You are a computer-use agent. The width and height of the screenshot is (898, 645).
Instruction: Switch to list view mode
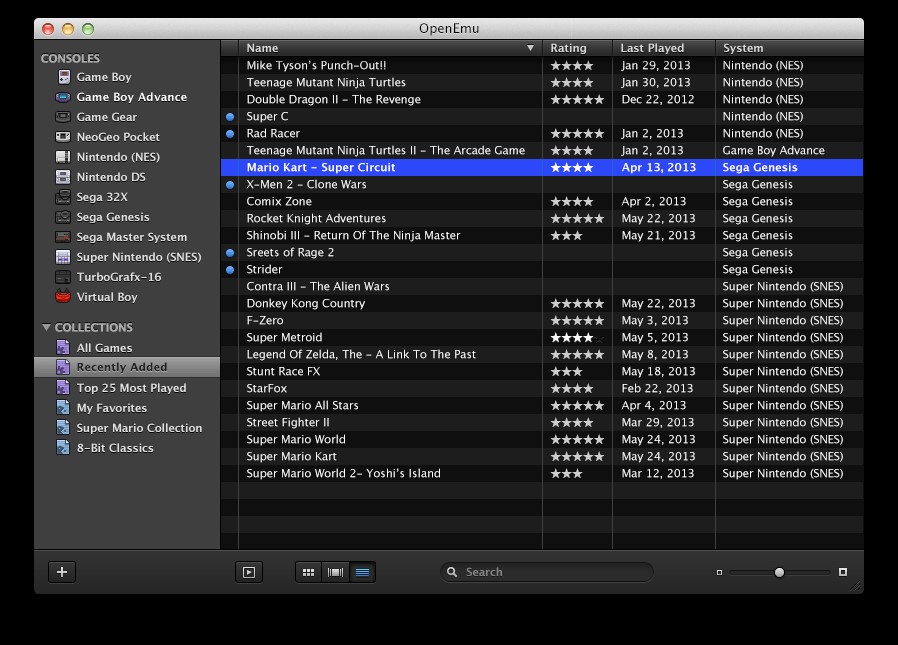(362, 572)
